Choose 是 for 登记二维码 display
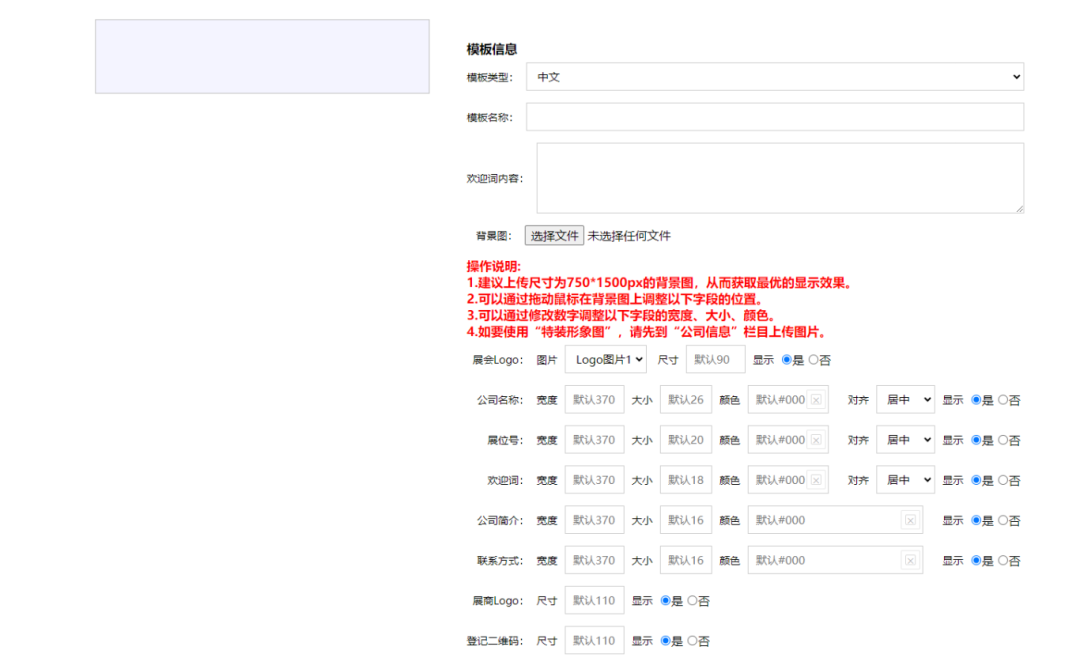The width and height of the screenshot is (1080, 658). pyautogui.click(x=666, y=641)
